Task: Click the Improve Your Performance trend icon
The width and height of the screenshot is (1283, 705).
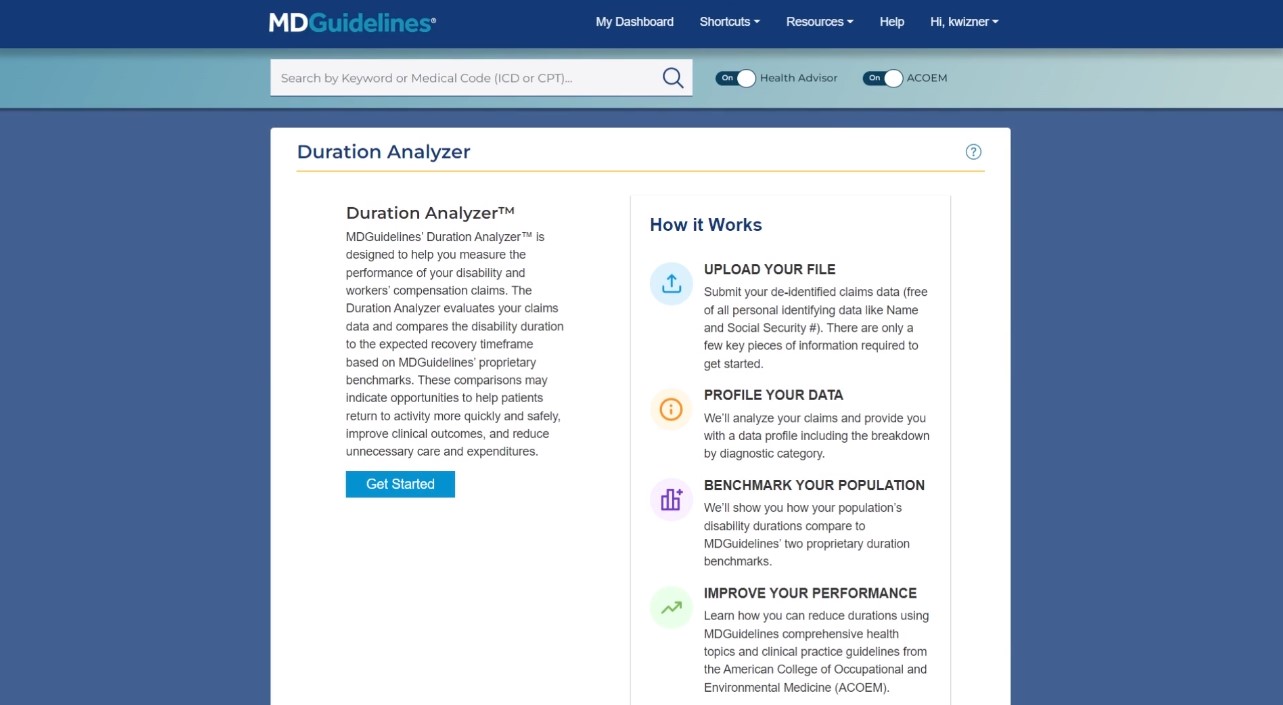Action: coord(670,607)
